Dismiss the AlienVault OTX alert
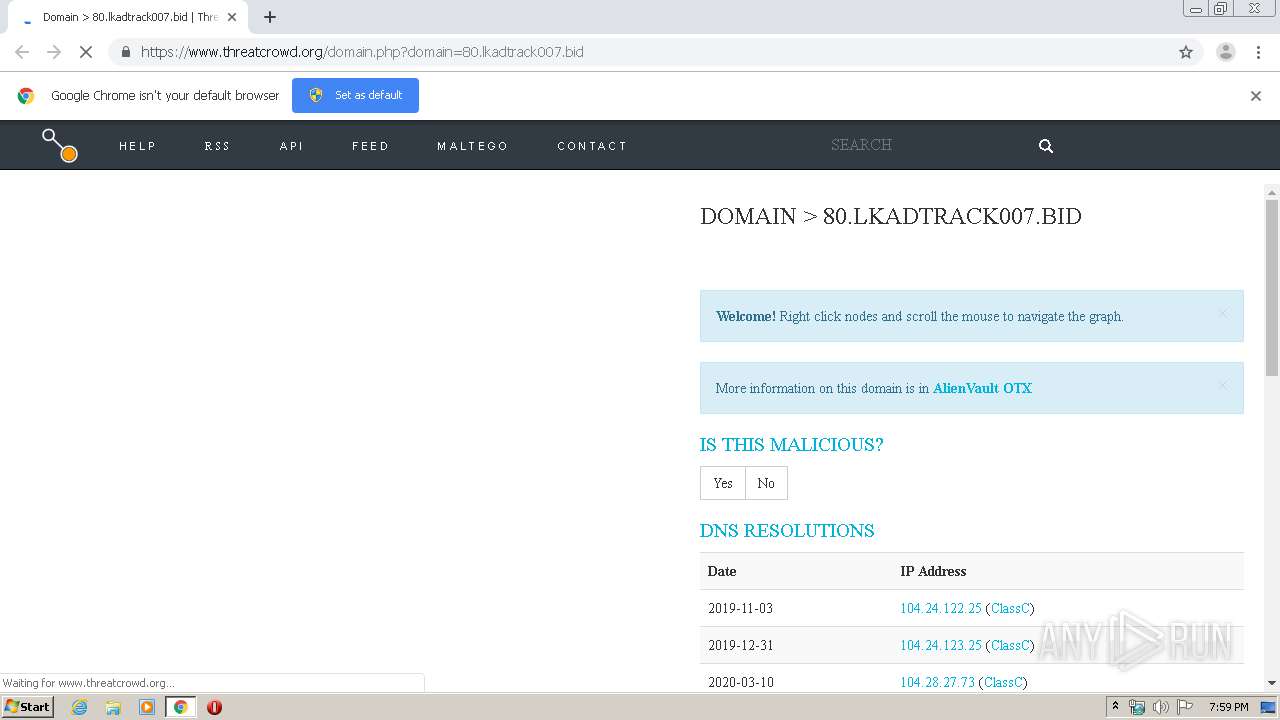 coord(1222,385)
